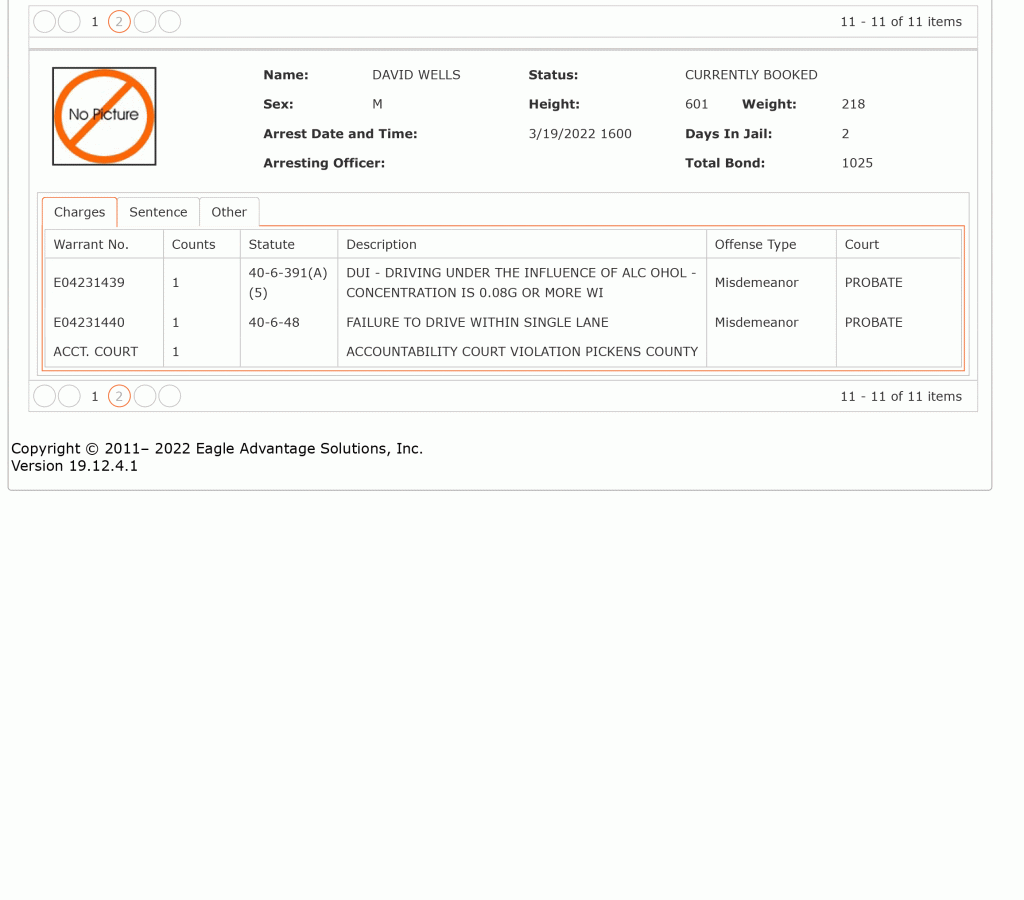Click the previous-page circle in top pager

[69, 22]
